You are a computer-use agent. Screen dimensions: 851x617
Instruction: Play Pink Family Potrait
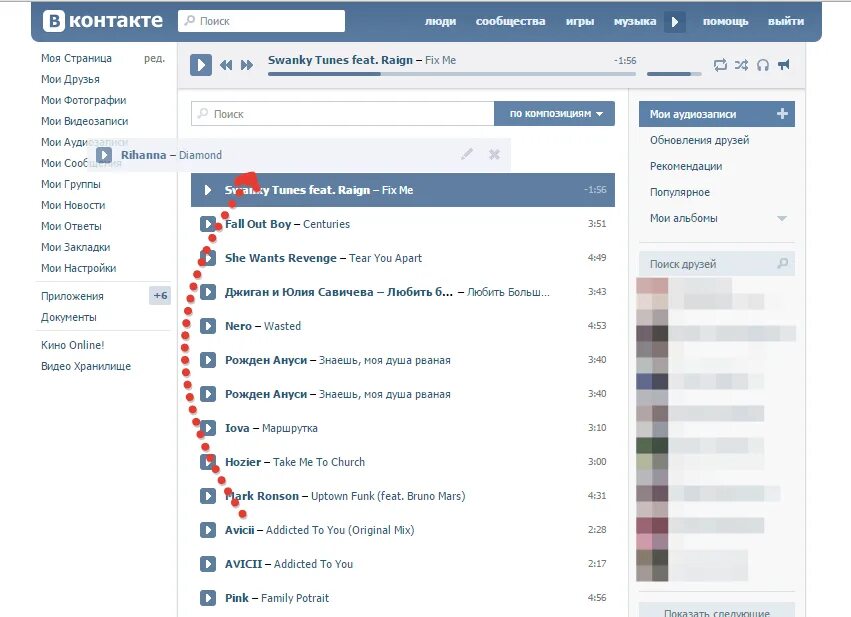coord(208,598)
